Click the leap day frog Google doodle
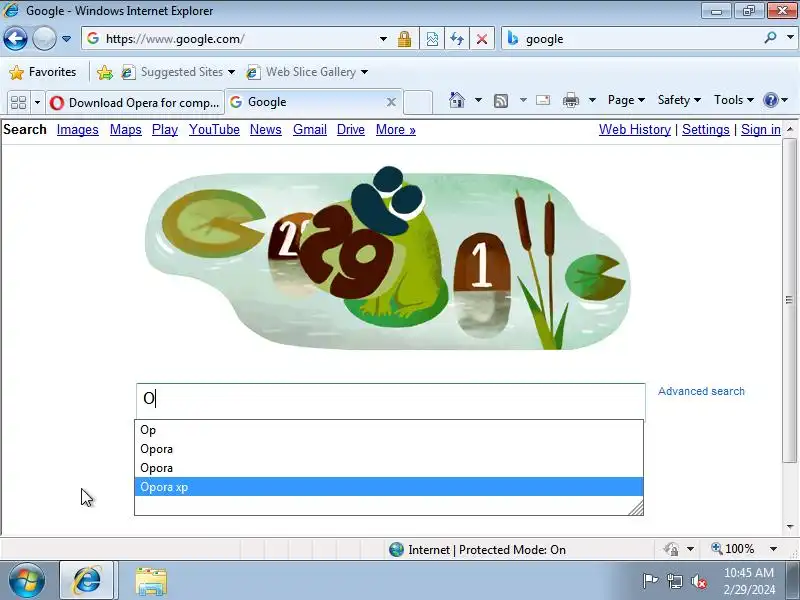 388,259
